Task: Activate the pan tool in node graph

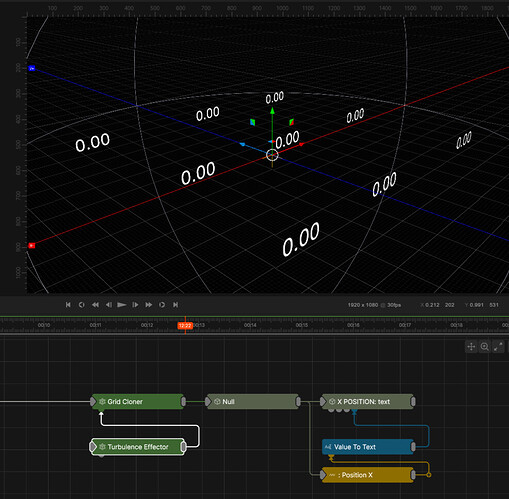Action: (x=471, y=347)
